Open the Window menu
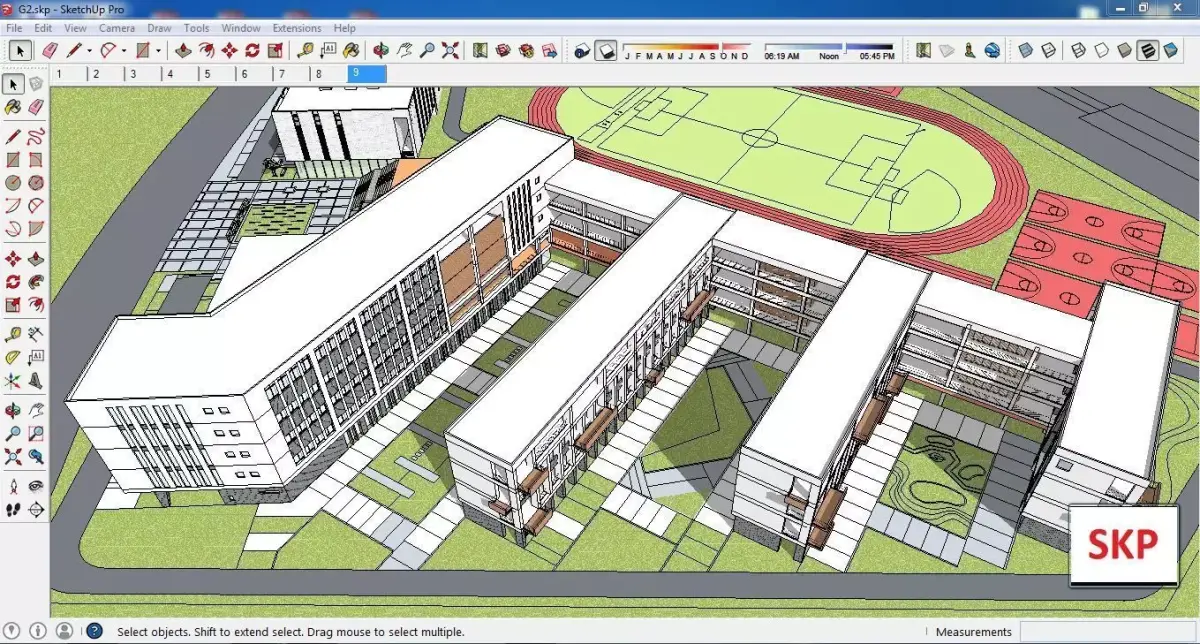 pos(241,28)
